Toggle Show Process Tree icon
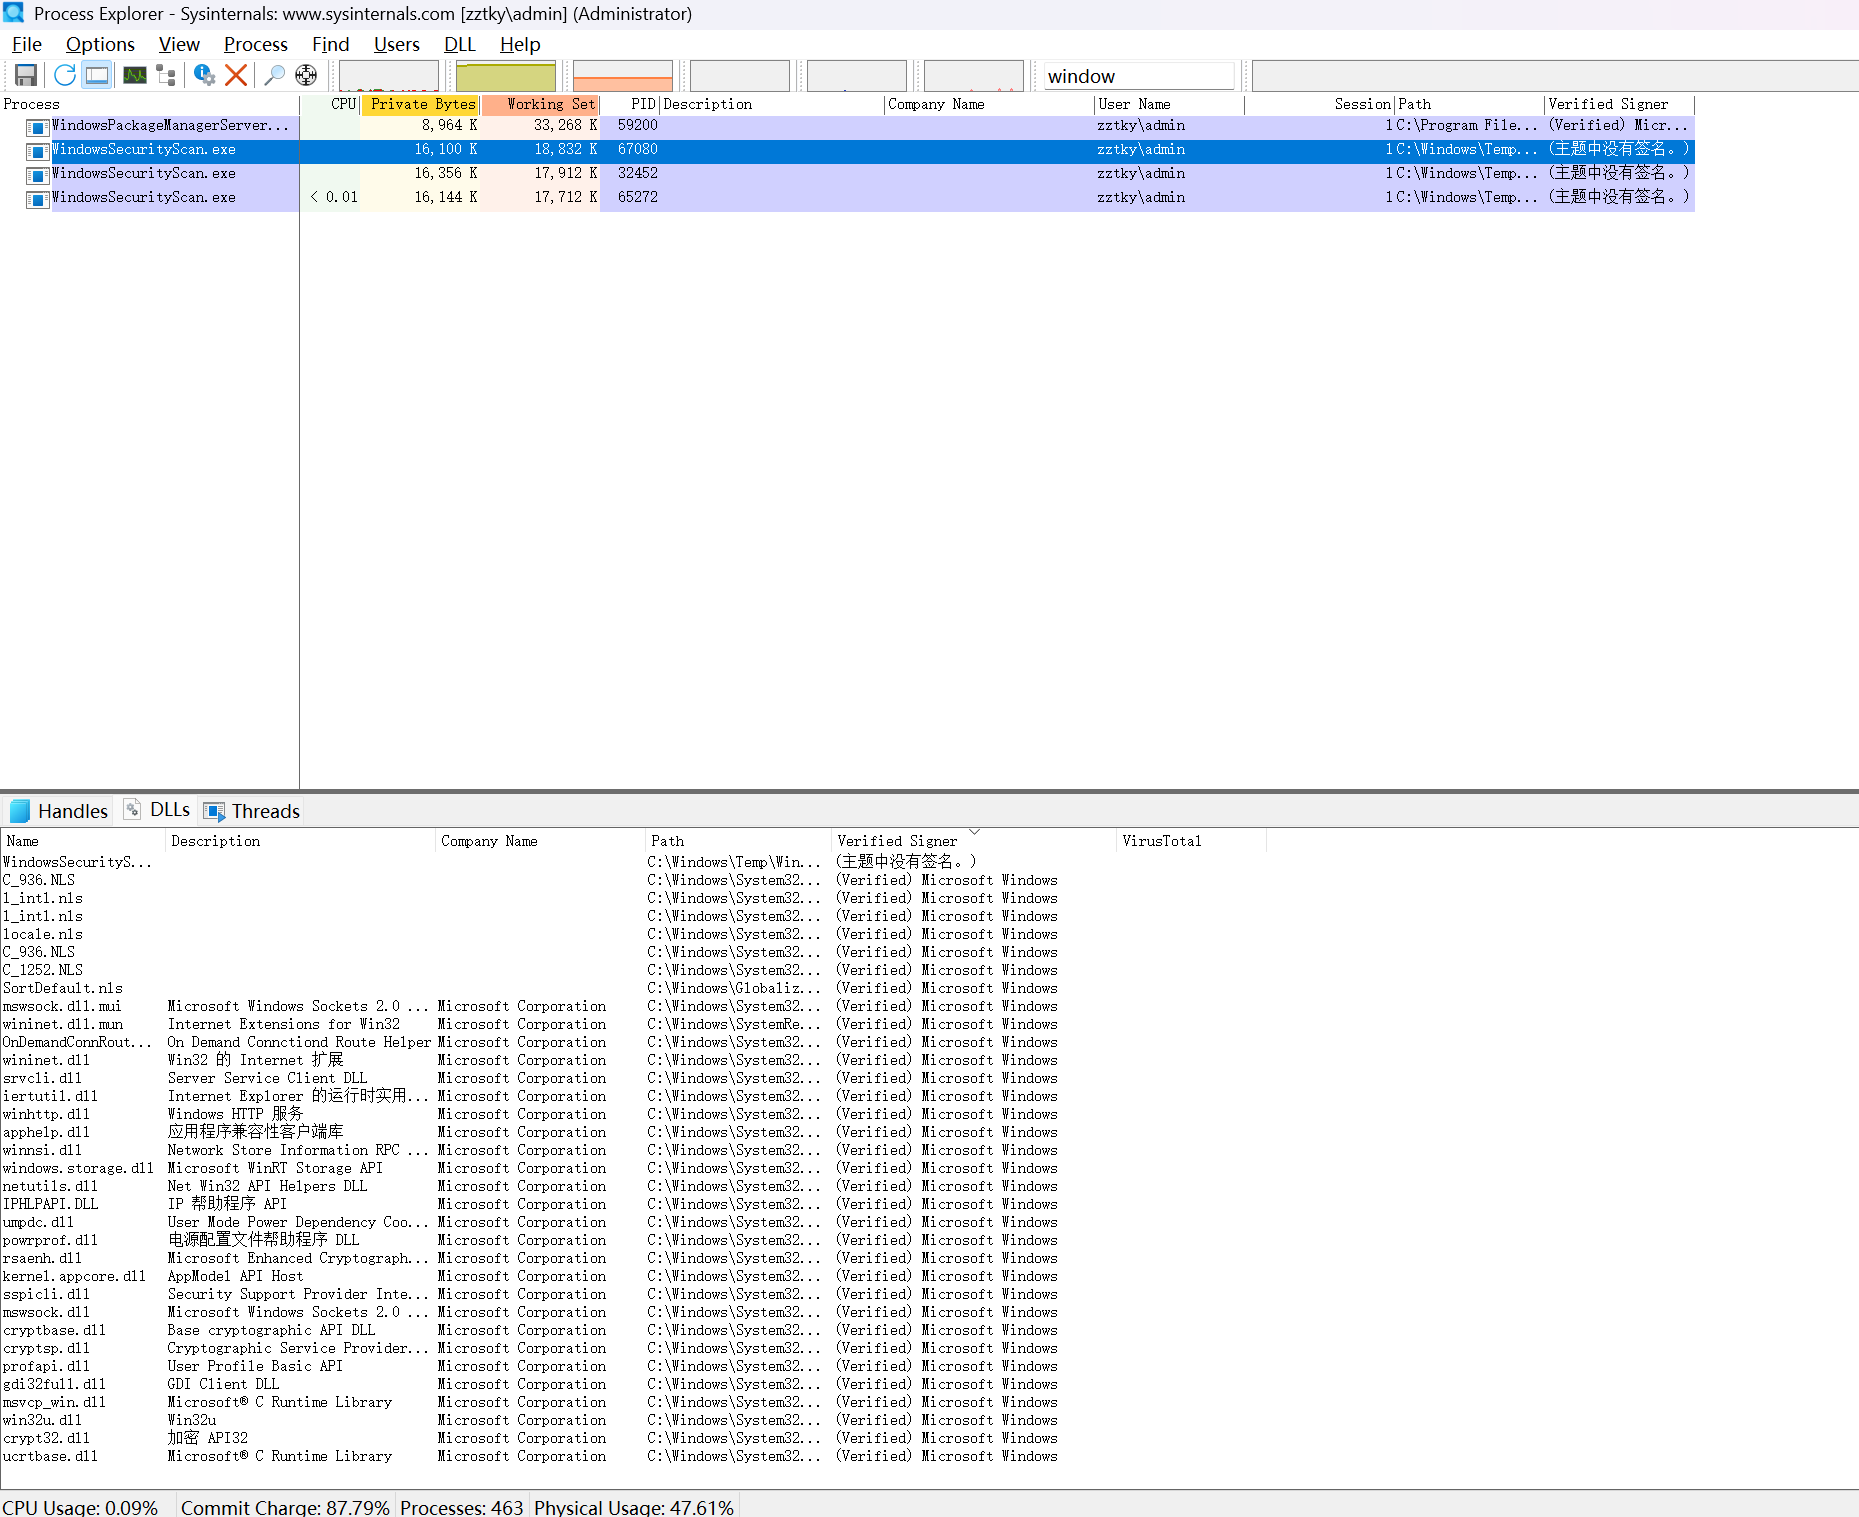Screen dimensions: 1859x1517 [x=166, y=75]
